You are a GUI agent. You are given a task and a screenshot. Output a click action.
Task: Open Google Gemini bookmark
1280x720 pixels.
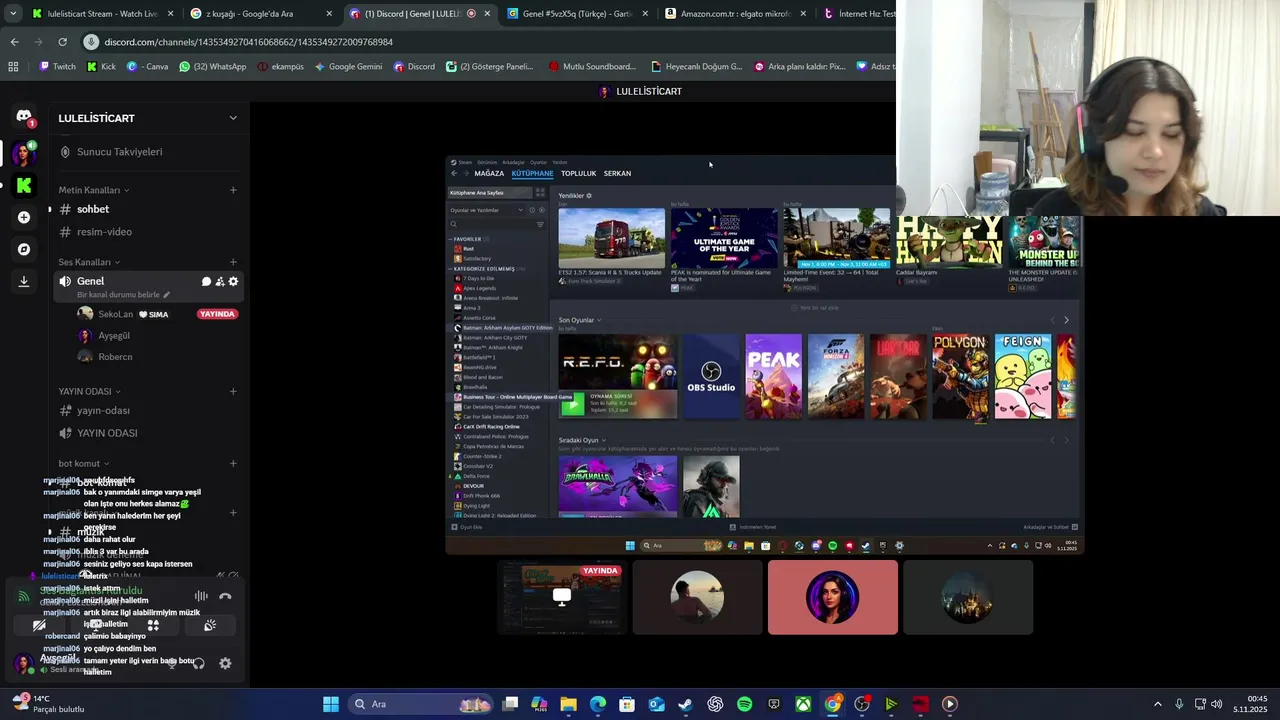(348, 67)
